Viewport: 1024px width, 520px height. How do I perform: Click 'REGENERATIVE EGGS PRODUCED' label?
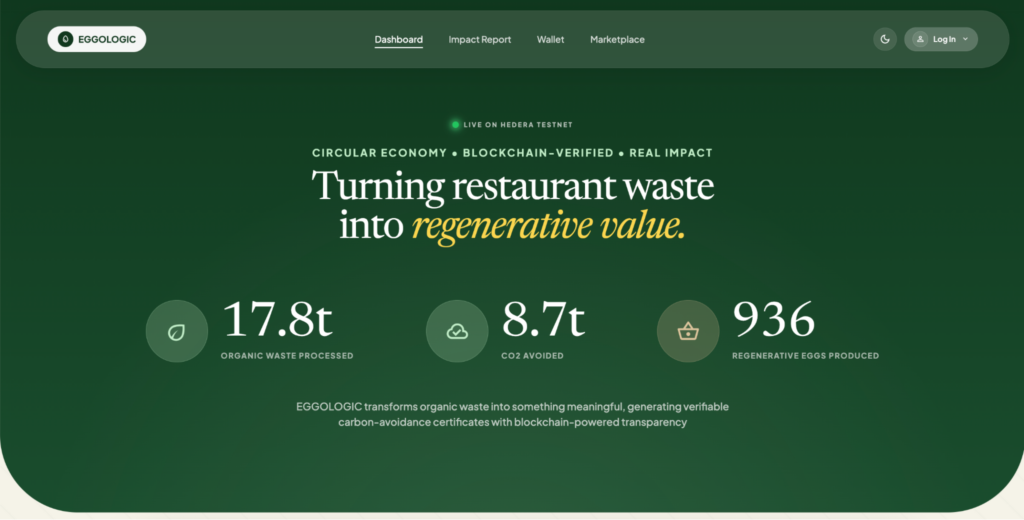[805, 356]
